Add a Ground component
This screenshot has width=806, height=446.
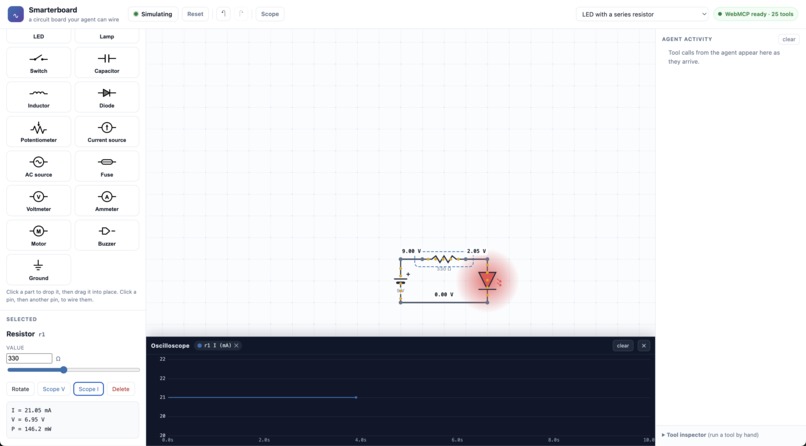(x=39, y=269)
